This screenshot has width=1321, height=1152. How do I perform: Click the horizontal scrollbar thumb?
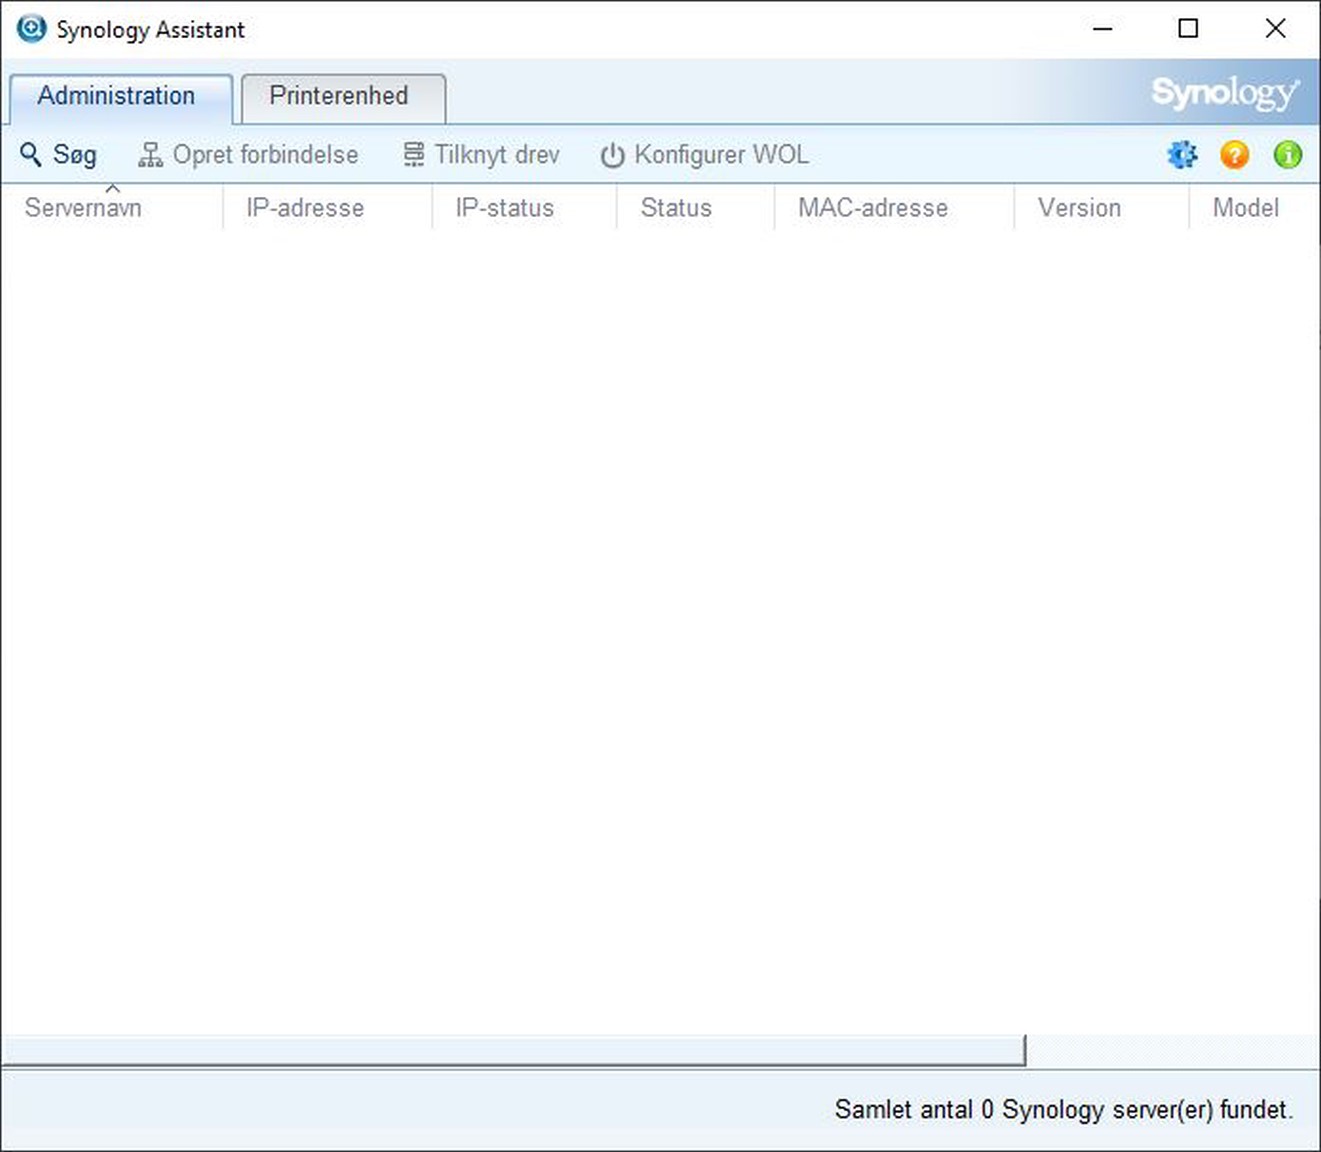[x=514, y=1050]
